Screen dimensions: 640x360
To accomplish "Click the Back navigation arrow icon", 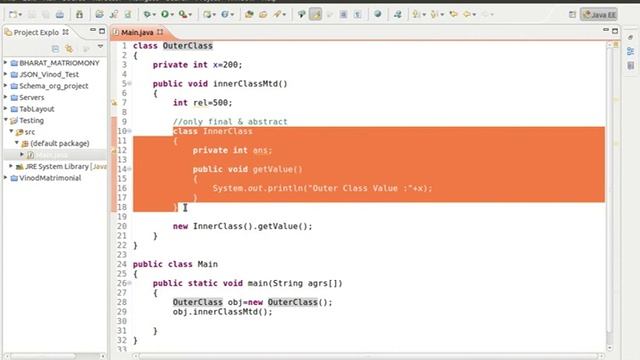I will coord(467,15).
